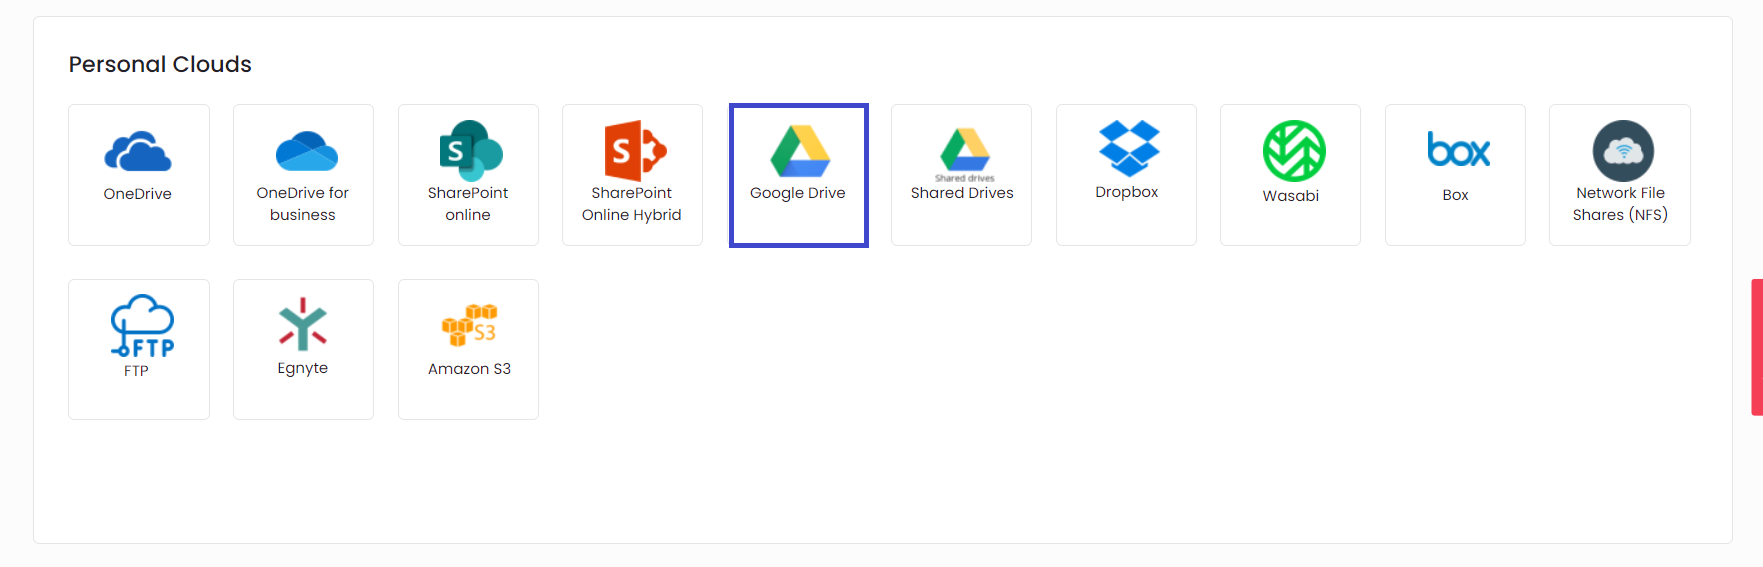Pick the Amazon S3 cubes icon
Image resolution: width=1763 pixels, height=567 pixels.
(x=470, y=325)
